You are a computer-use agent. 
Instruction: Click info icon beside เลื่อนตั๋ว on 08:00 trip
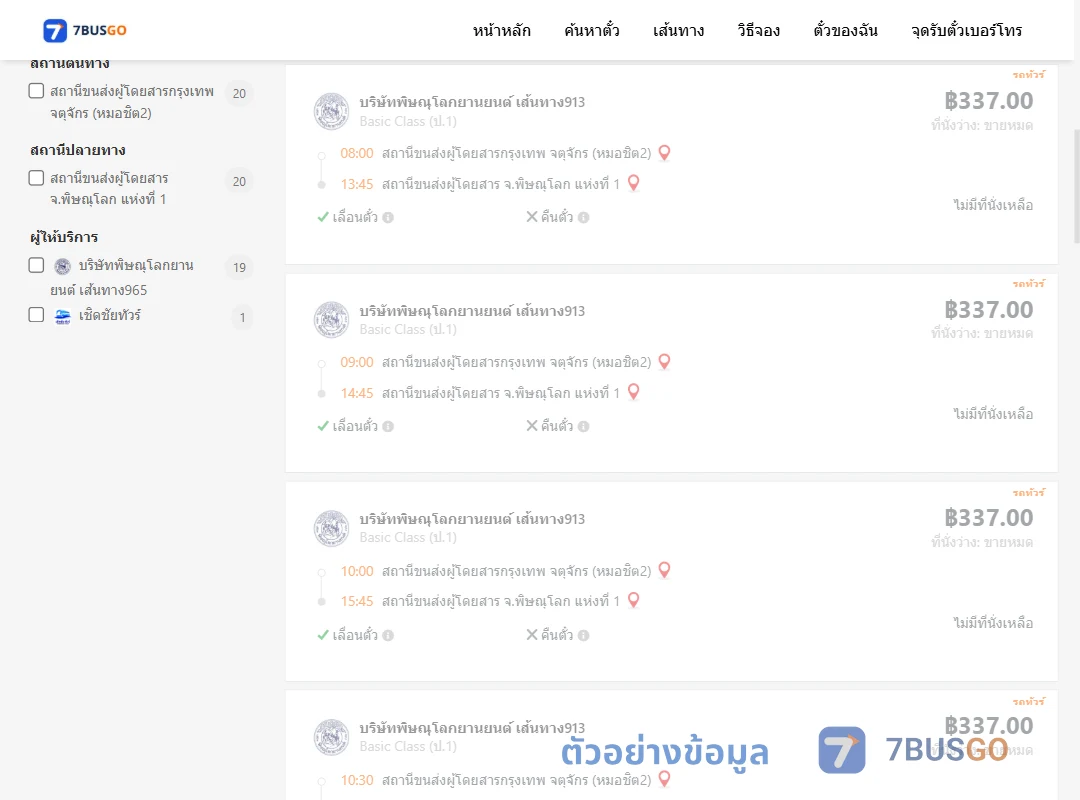388,218
